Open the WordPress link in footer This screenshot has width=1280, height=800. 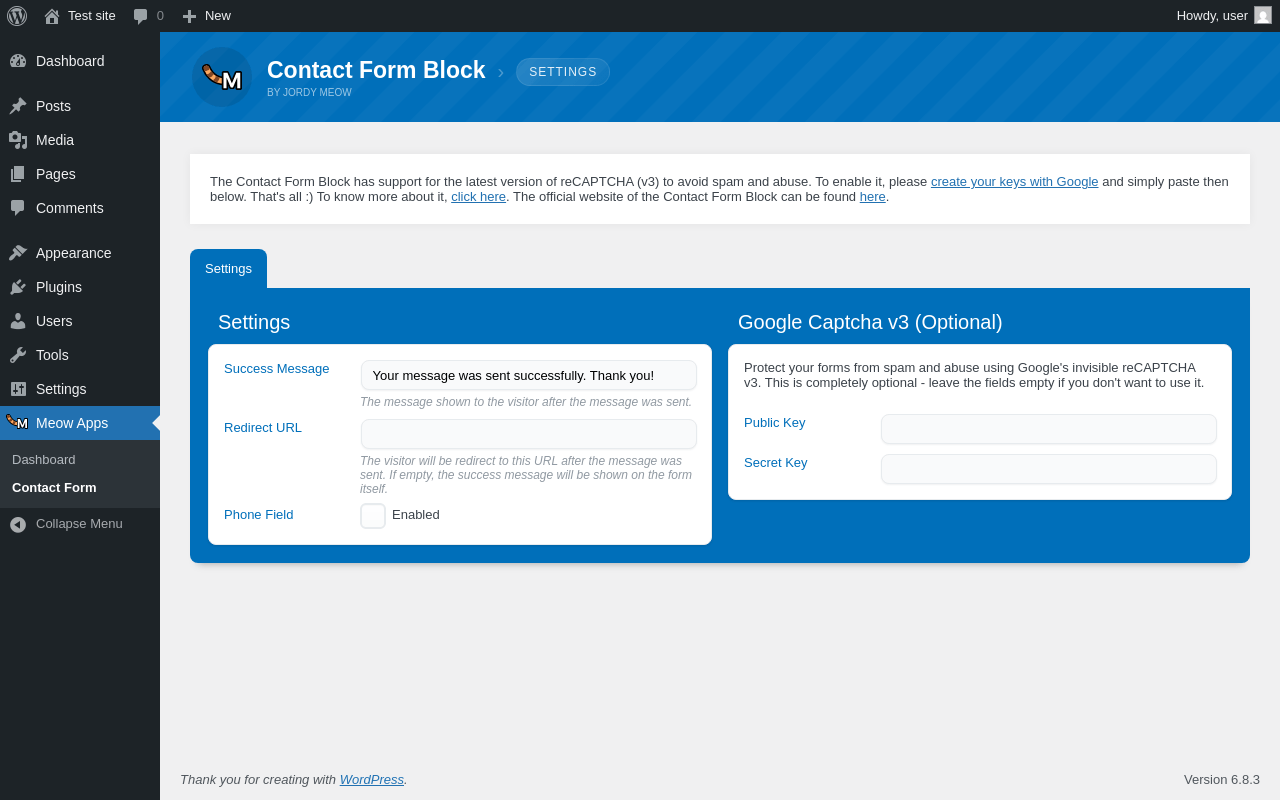(x=372, y=779)
